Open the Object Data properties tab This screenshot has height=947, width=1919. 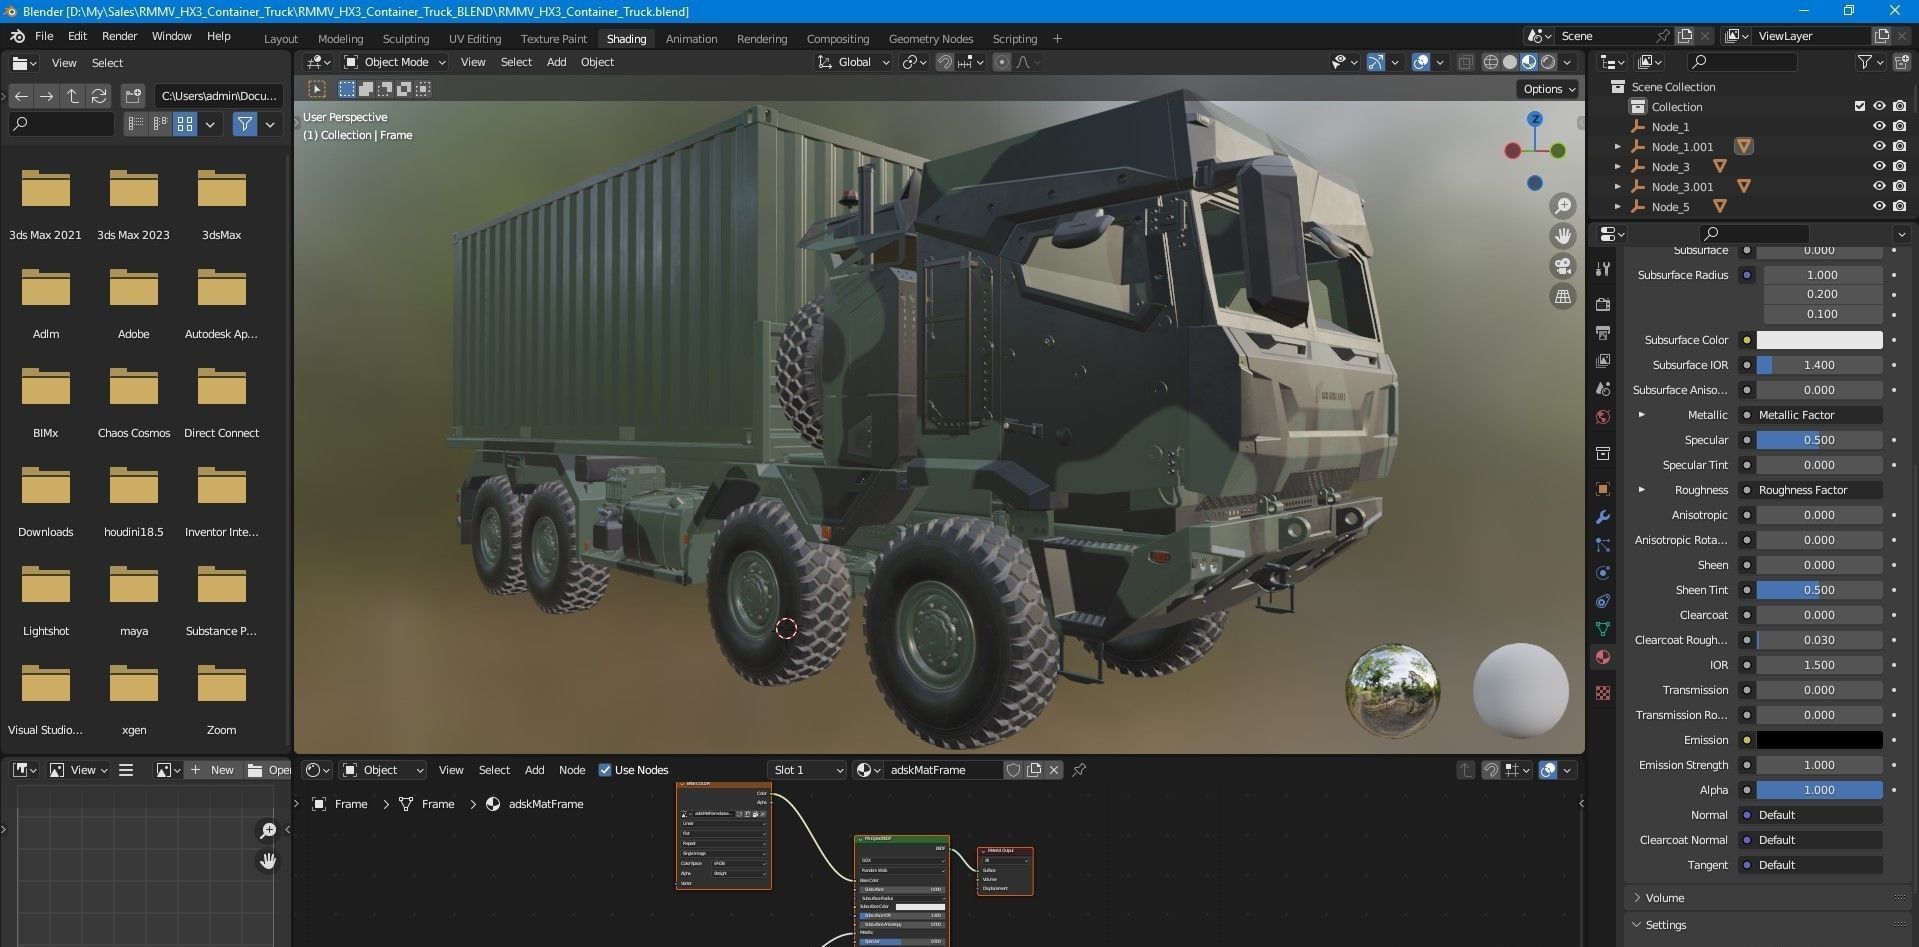click(1603, 629)
